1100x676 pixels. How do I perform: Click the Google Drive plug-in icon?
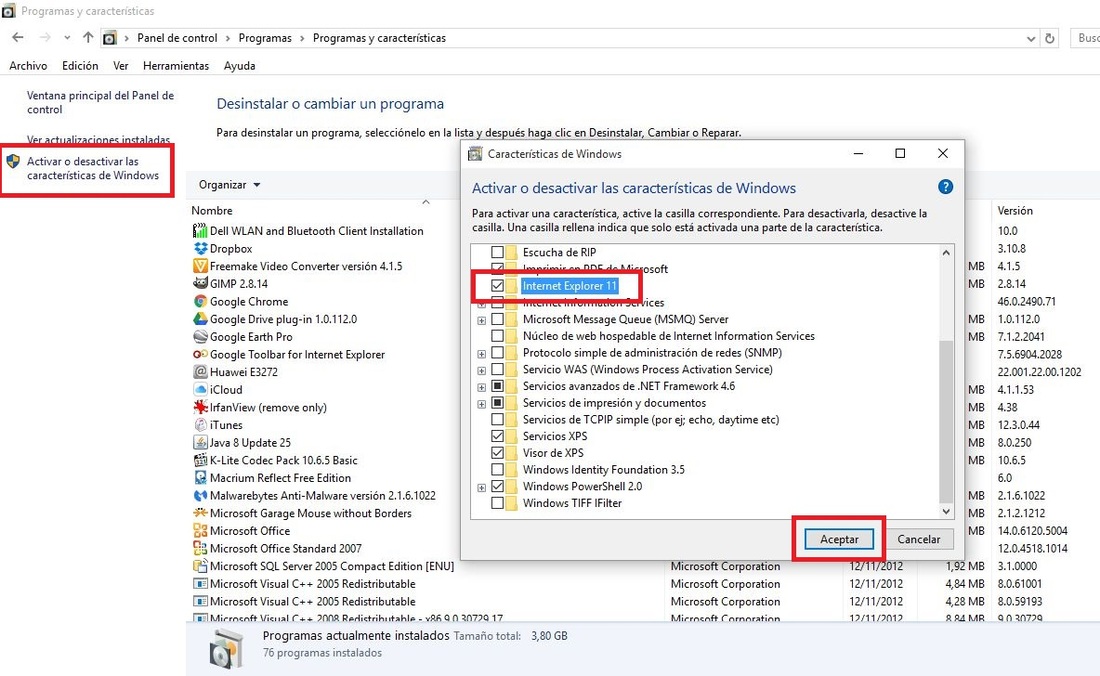point(200,319)
